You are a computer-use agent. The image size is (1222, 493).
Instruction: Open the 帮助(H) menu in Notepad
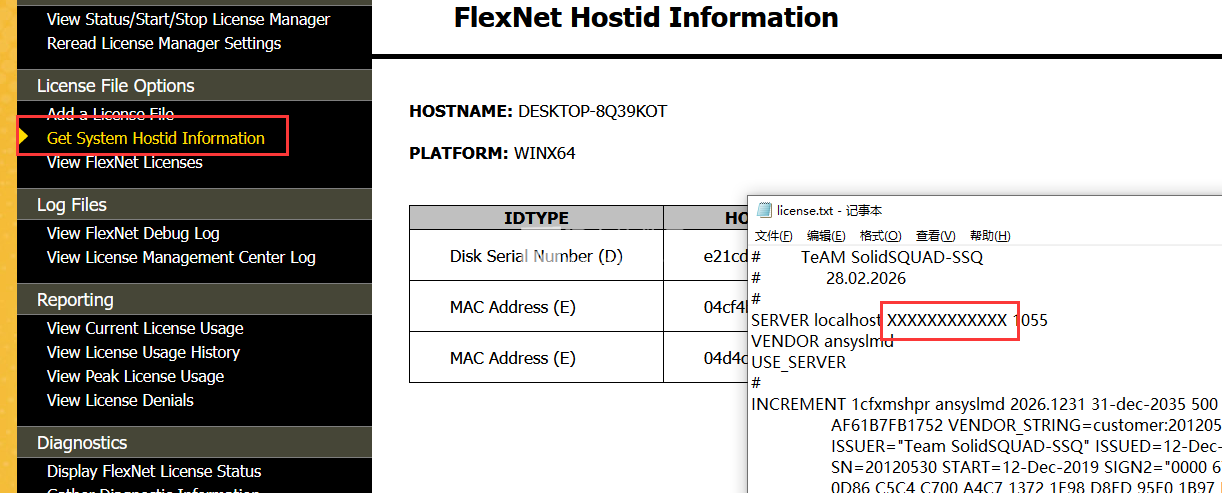989,236
